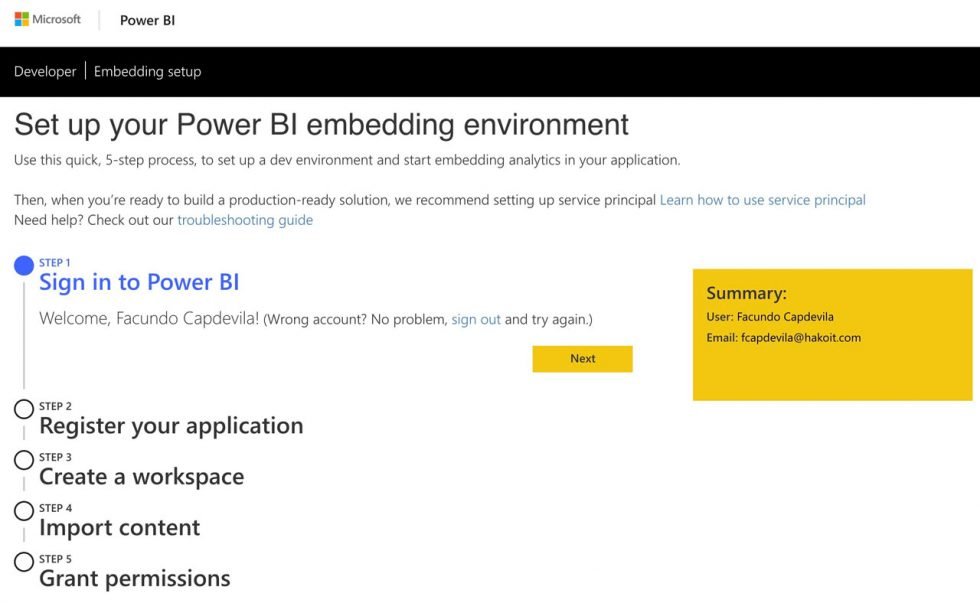Click the Sign in to Power BI heading
The width and height of the screenshot is (980, 603).
tap(139, 282)
